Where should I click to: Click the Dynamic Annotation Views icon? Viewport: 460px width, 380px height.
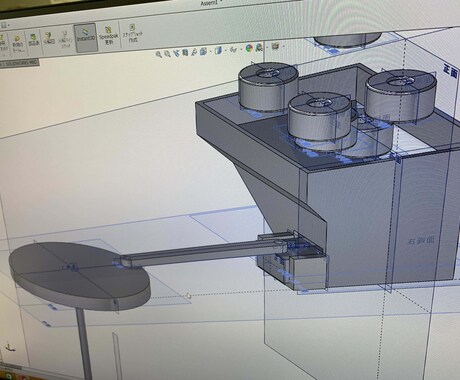tap(194, 52)
